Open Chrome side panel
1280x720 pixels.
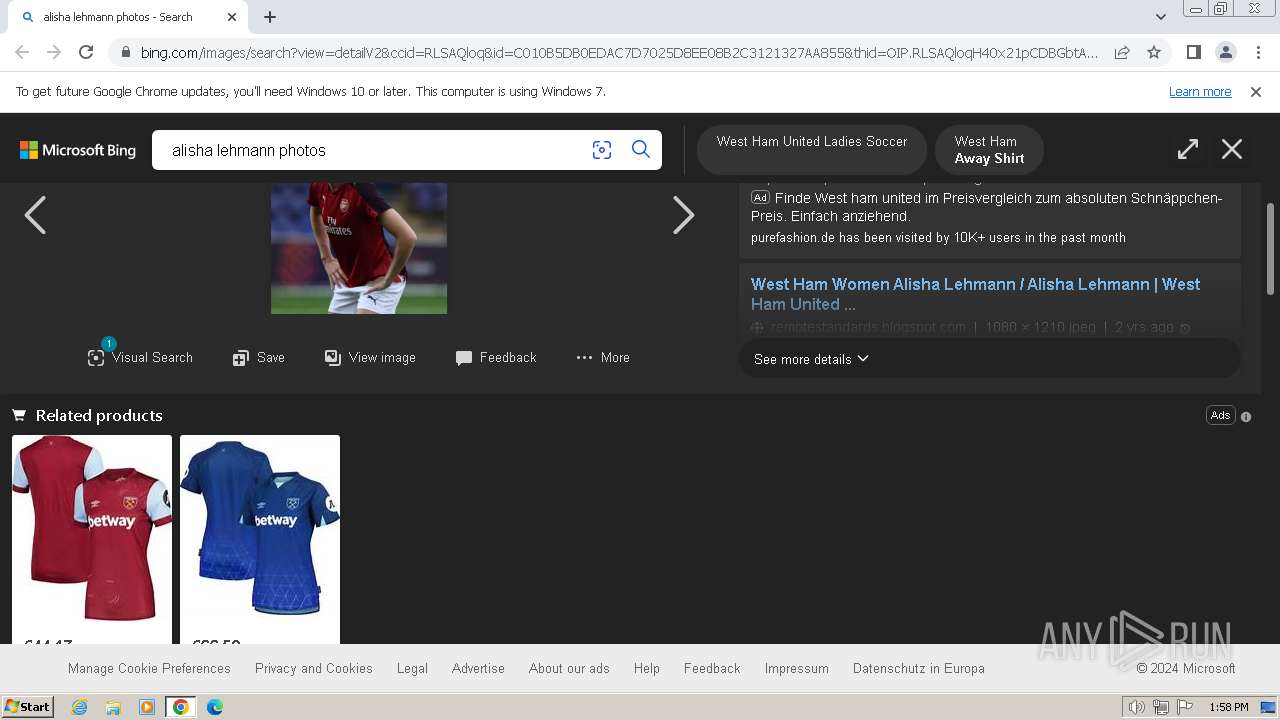[x=1193, y=52]
